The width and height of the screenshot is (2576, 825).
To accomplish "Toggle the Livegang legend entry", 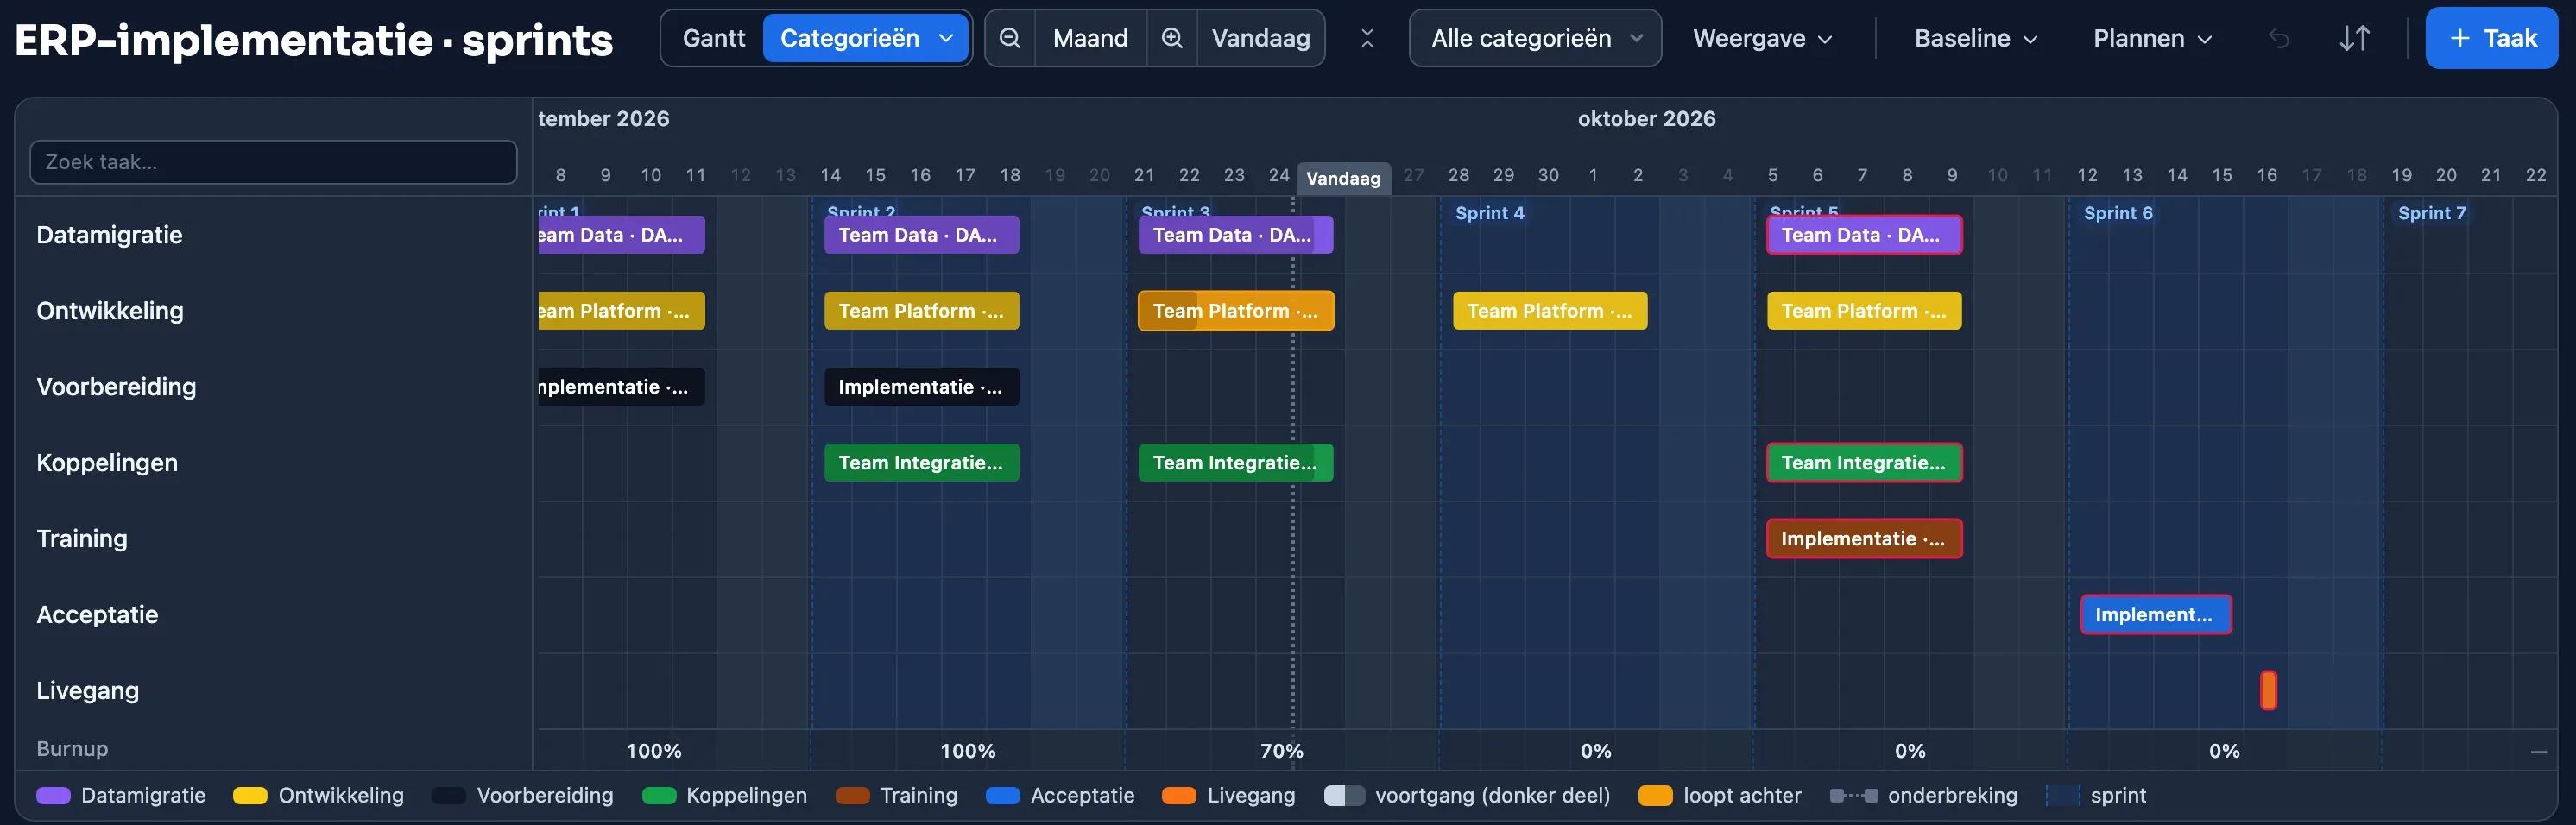I will [x=1228, y=796].
